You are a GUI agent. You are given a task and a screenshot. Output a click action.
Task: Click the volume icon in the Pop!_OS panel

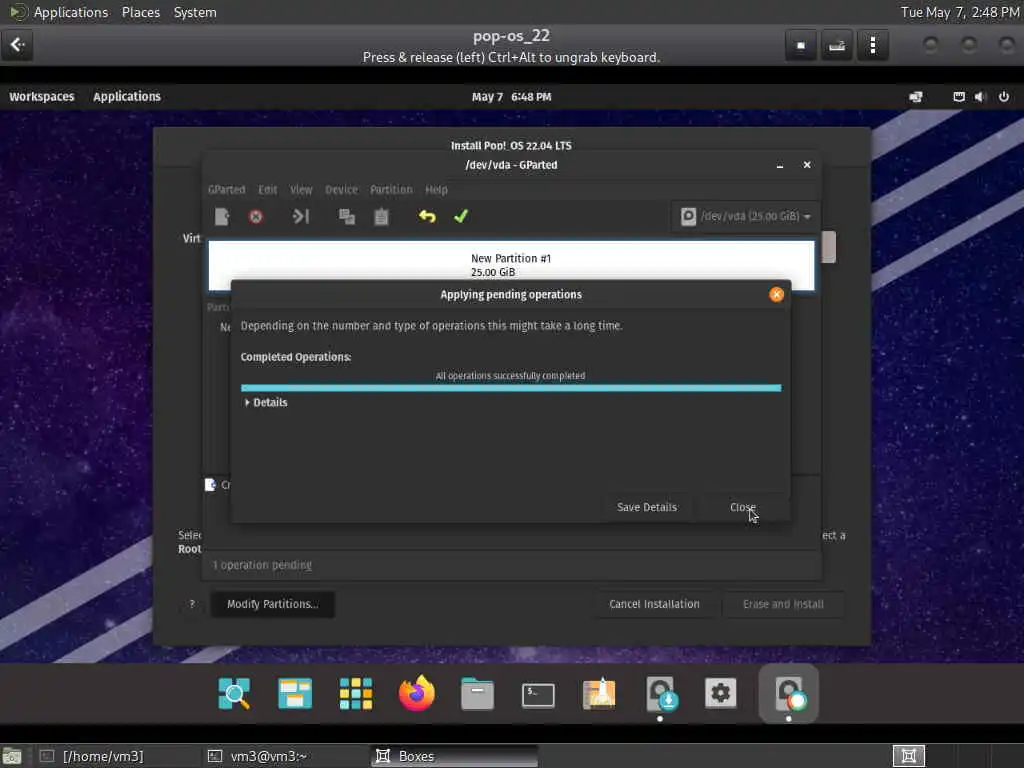[979, 97]
